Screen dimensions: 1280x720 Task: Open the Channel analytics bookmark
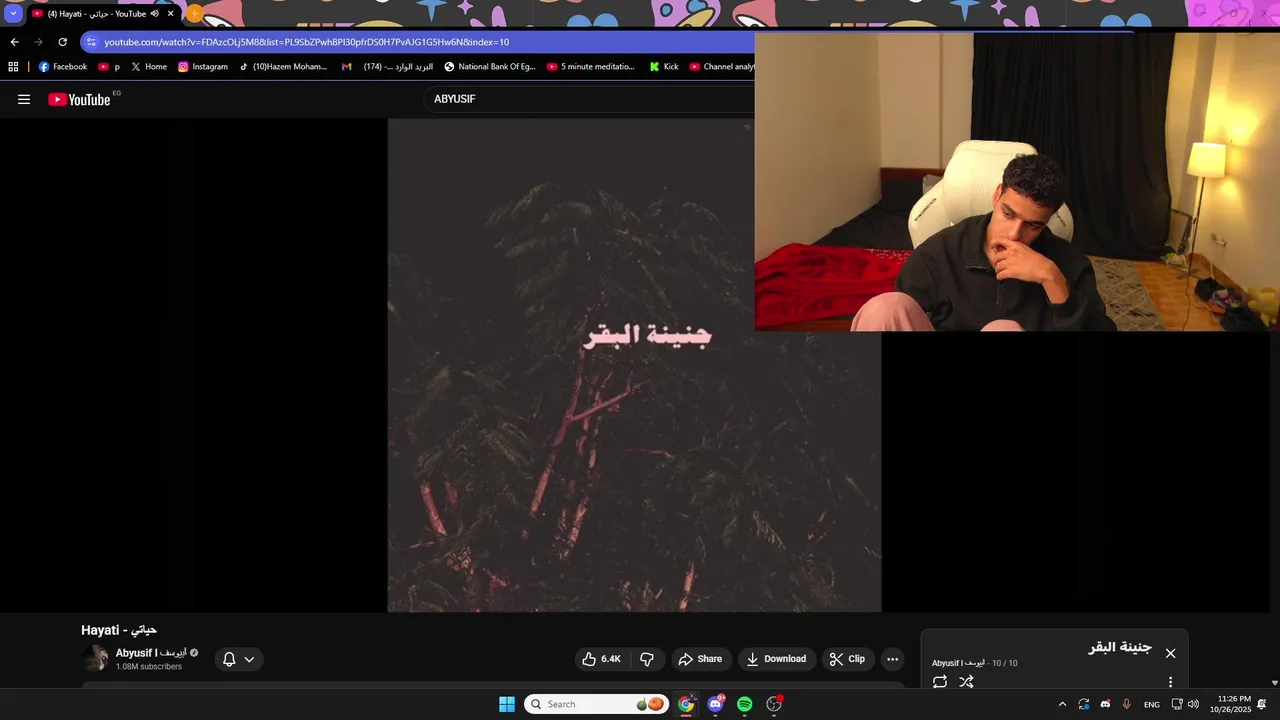(x=722, y=67)
